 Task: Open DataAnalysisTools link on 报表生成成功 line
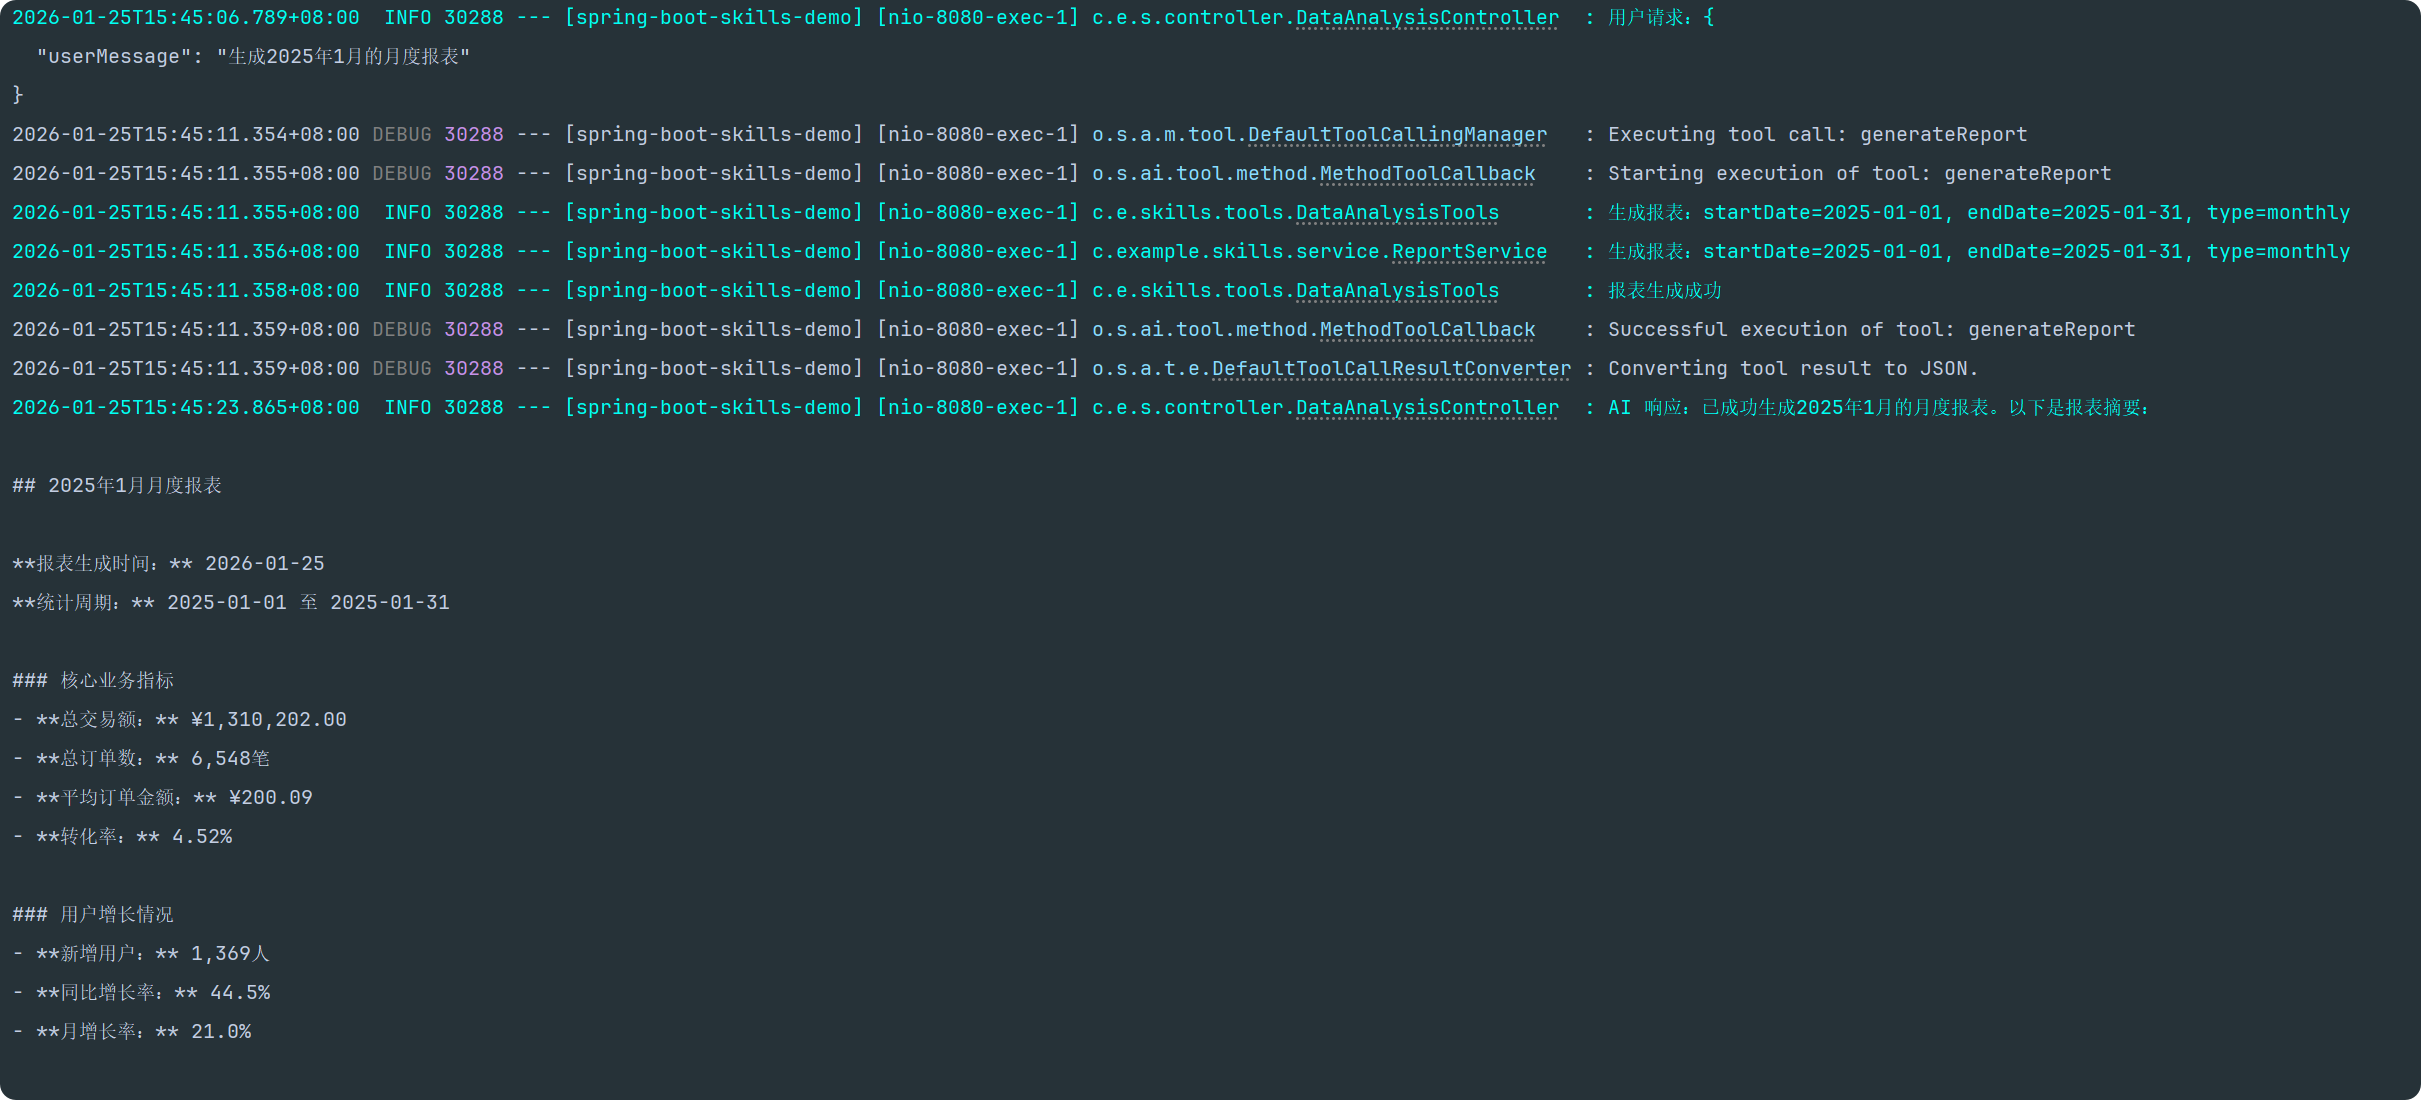[1397, 291]
